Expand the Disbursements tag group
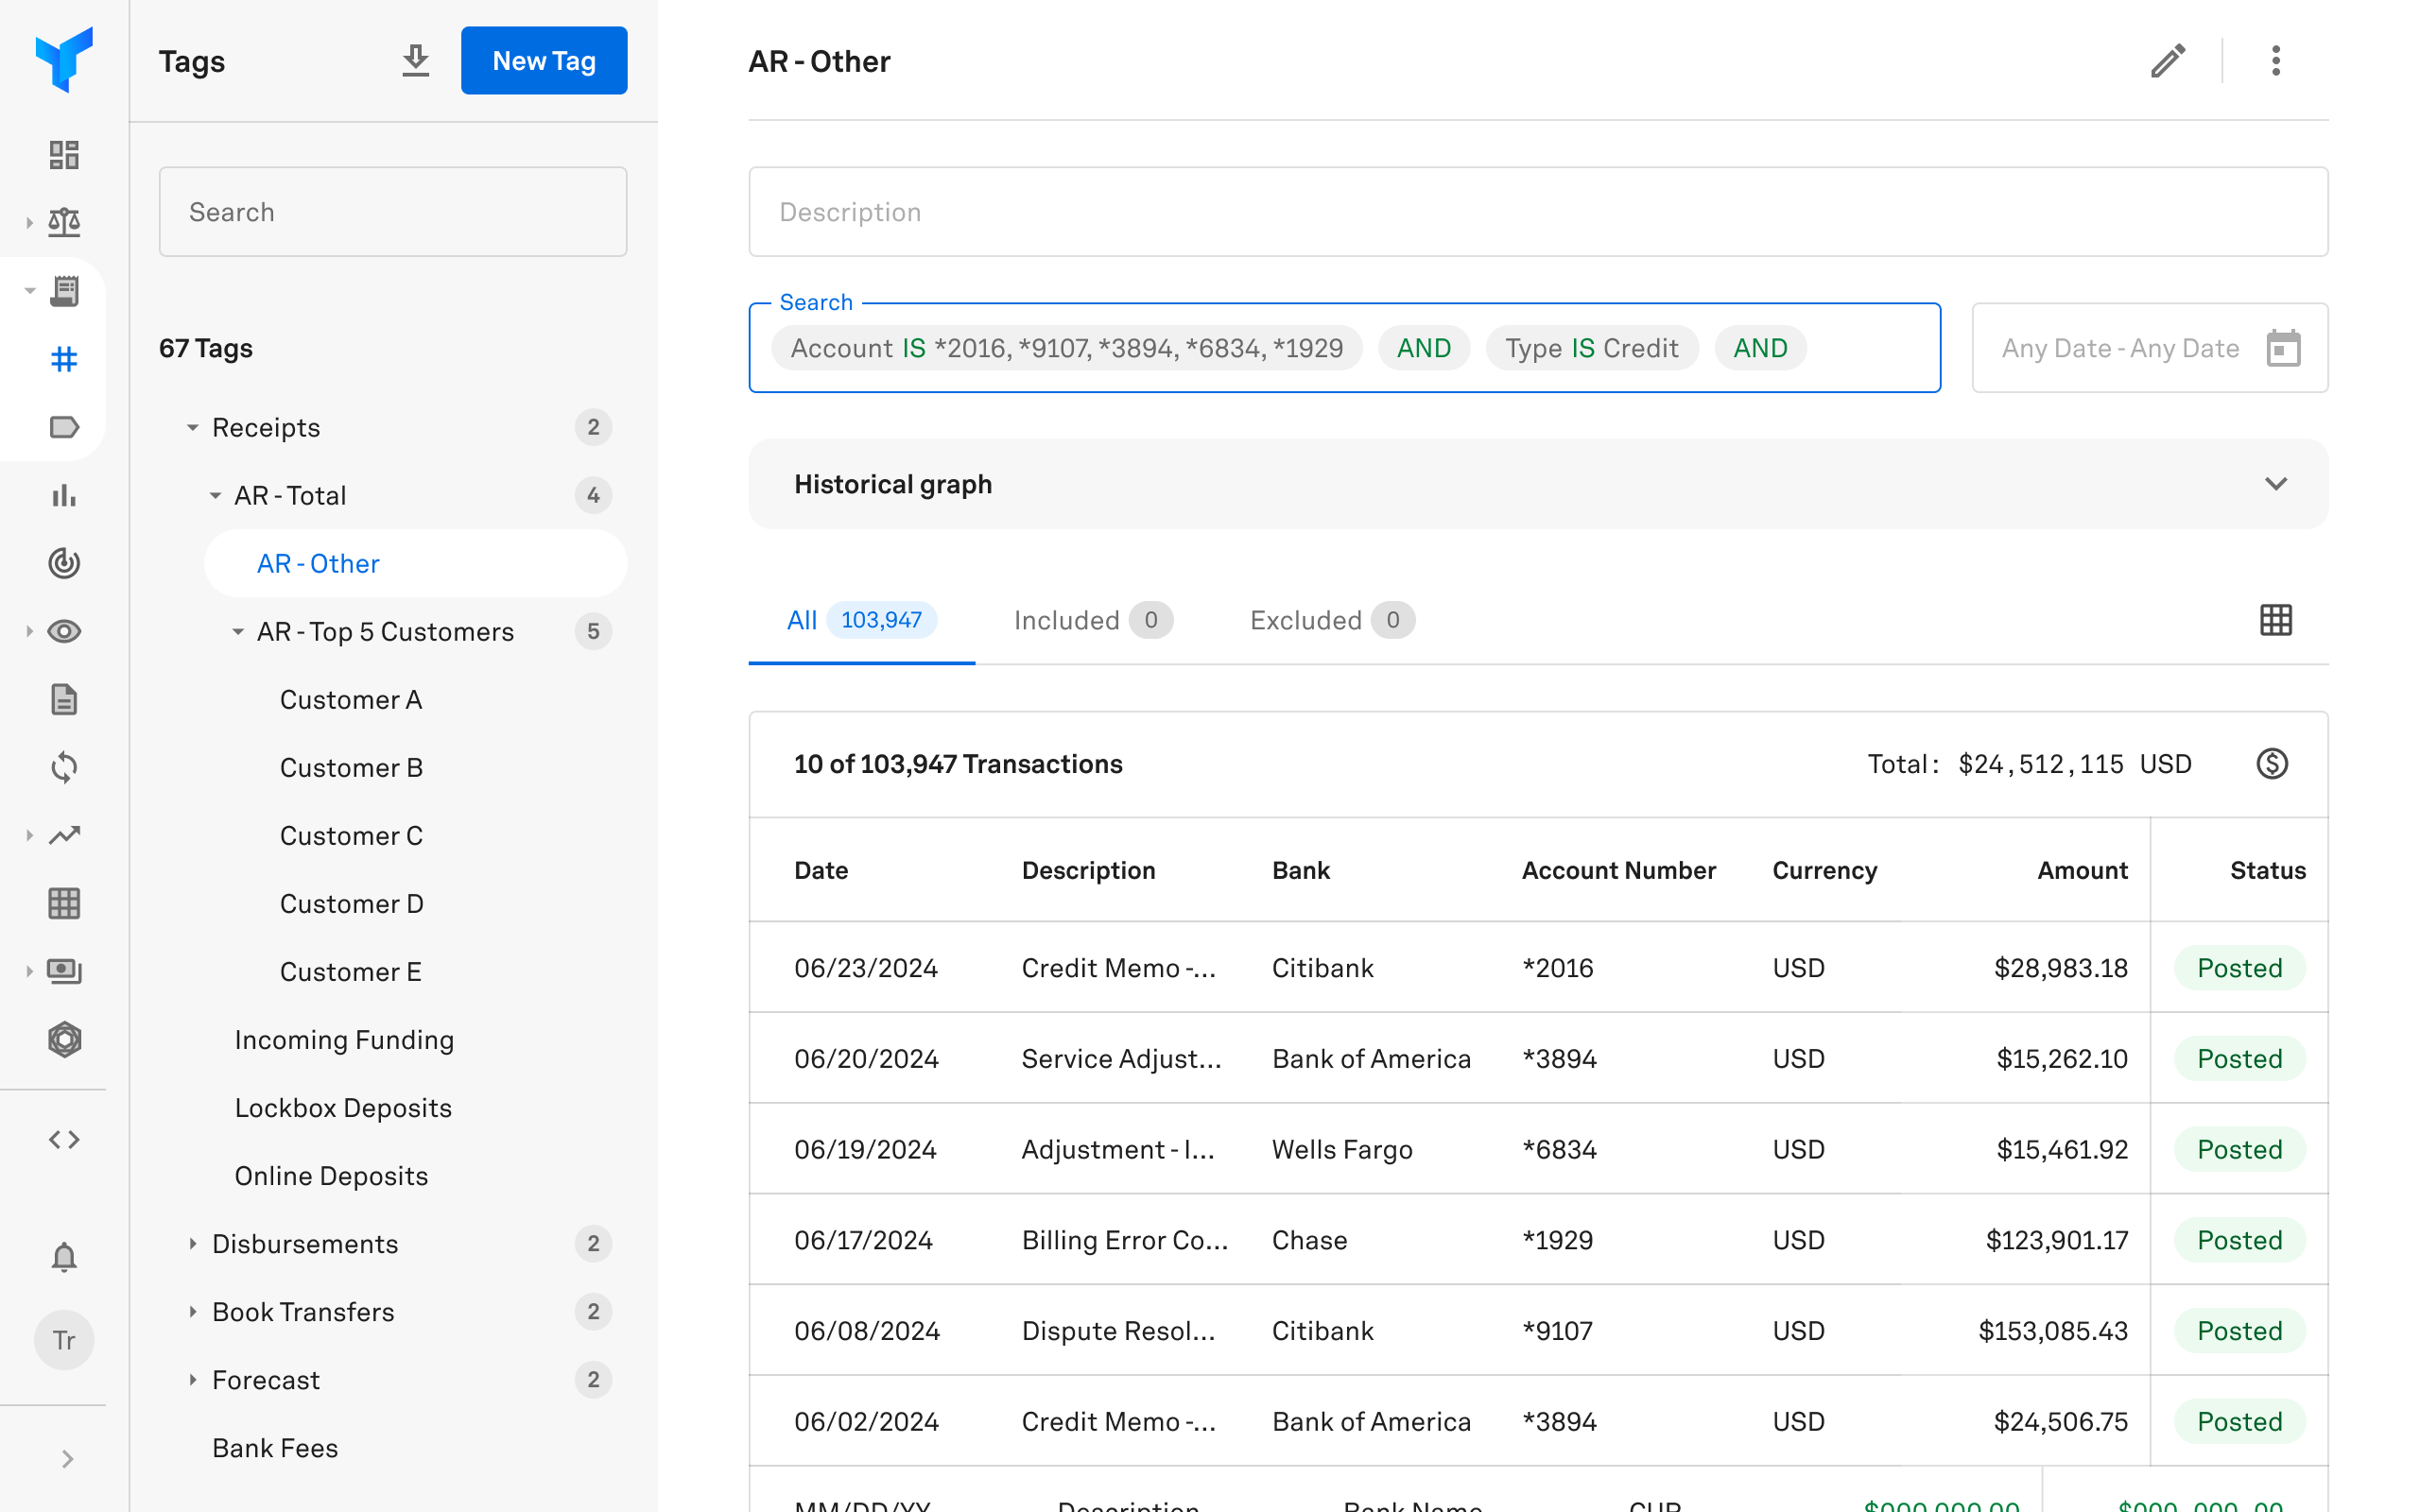Image resolution: width=2420 pixels, height=1512 pixels. (x=192, y=1243)
